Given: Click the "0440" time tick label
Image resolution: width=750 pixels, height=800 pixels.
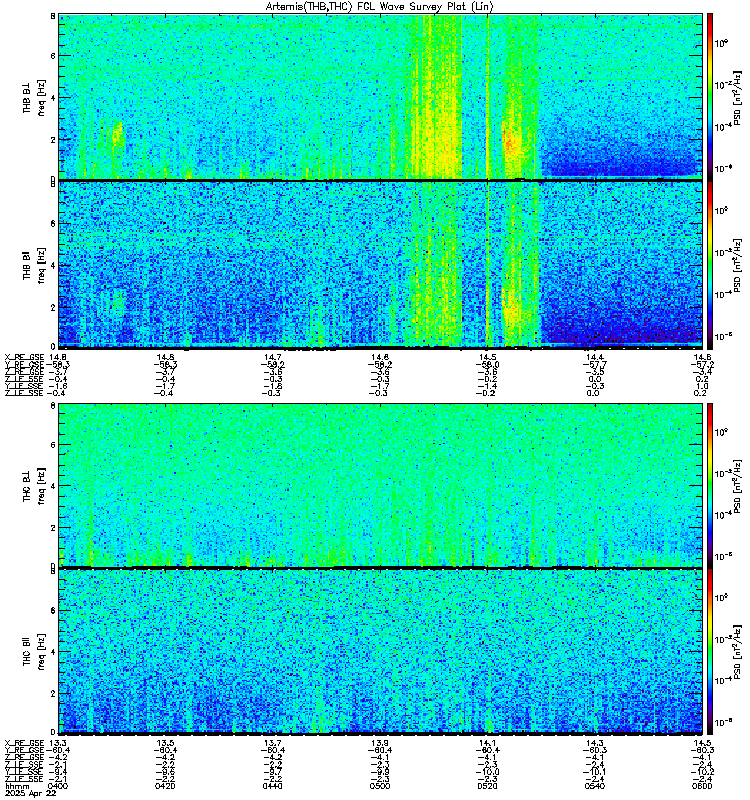Looking at the screenshot, I should [x=272, y=786].
